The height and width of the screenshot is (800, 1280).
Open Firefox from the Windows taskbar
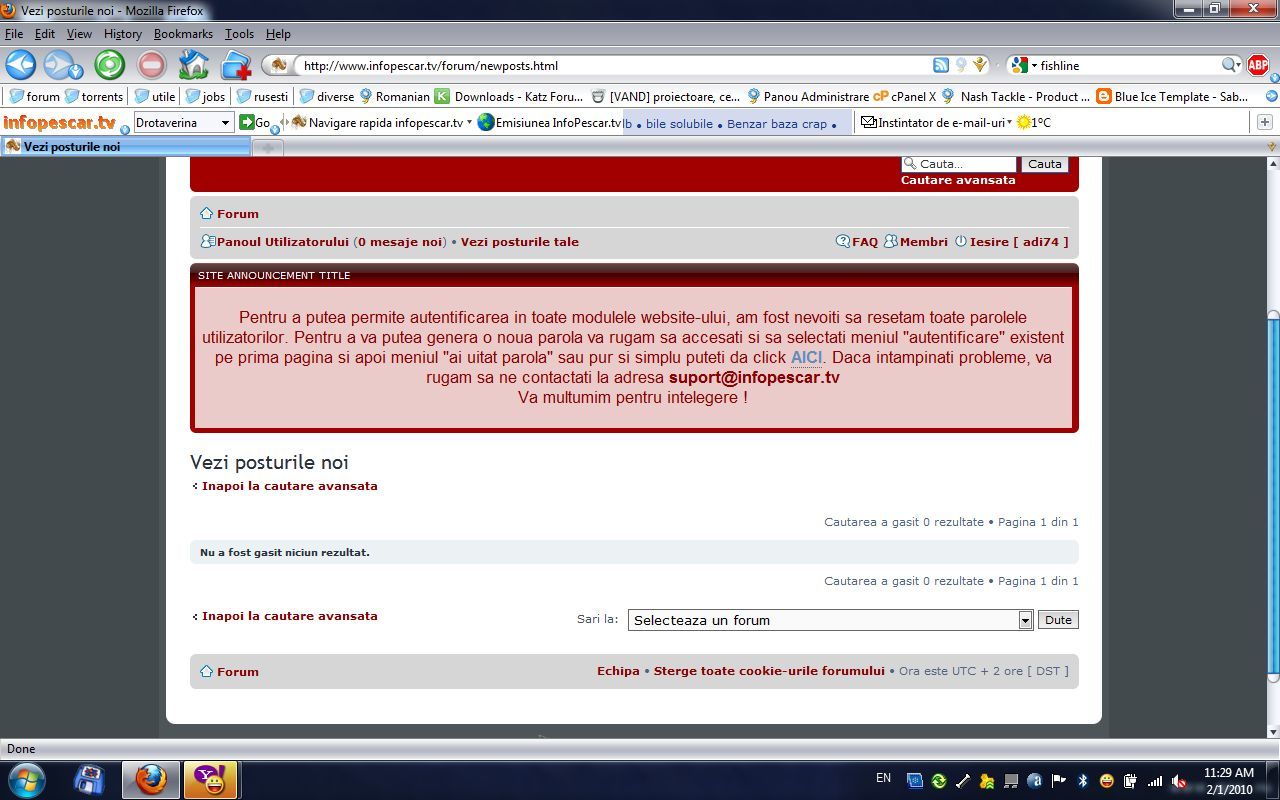(151, 780)
